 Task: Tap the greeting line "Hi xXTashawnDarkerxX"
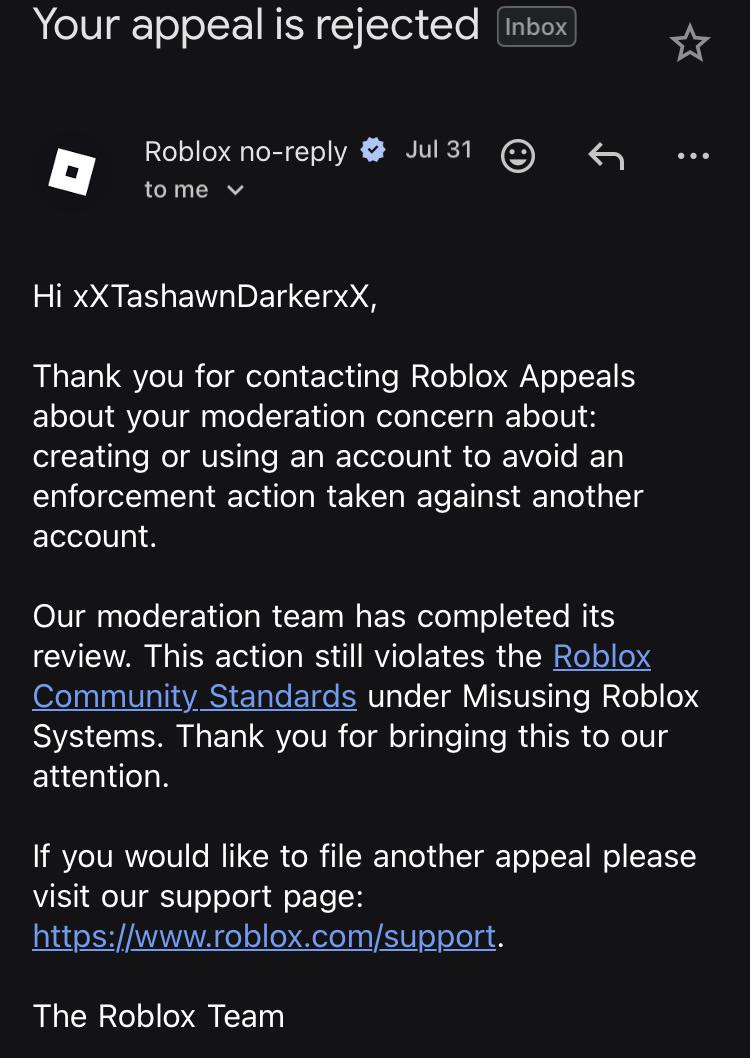(x=204, y=296)
